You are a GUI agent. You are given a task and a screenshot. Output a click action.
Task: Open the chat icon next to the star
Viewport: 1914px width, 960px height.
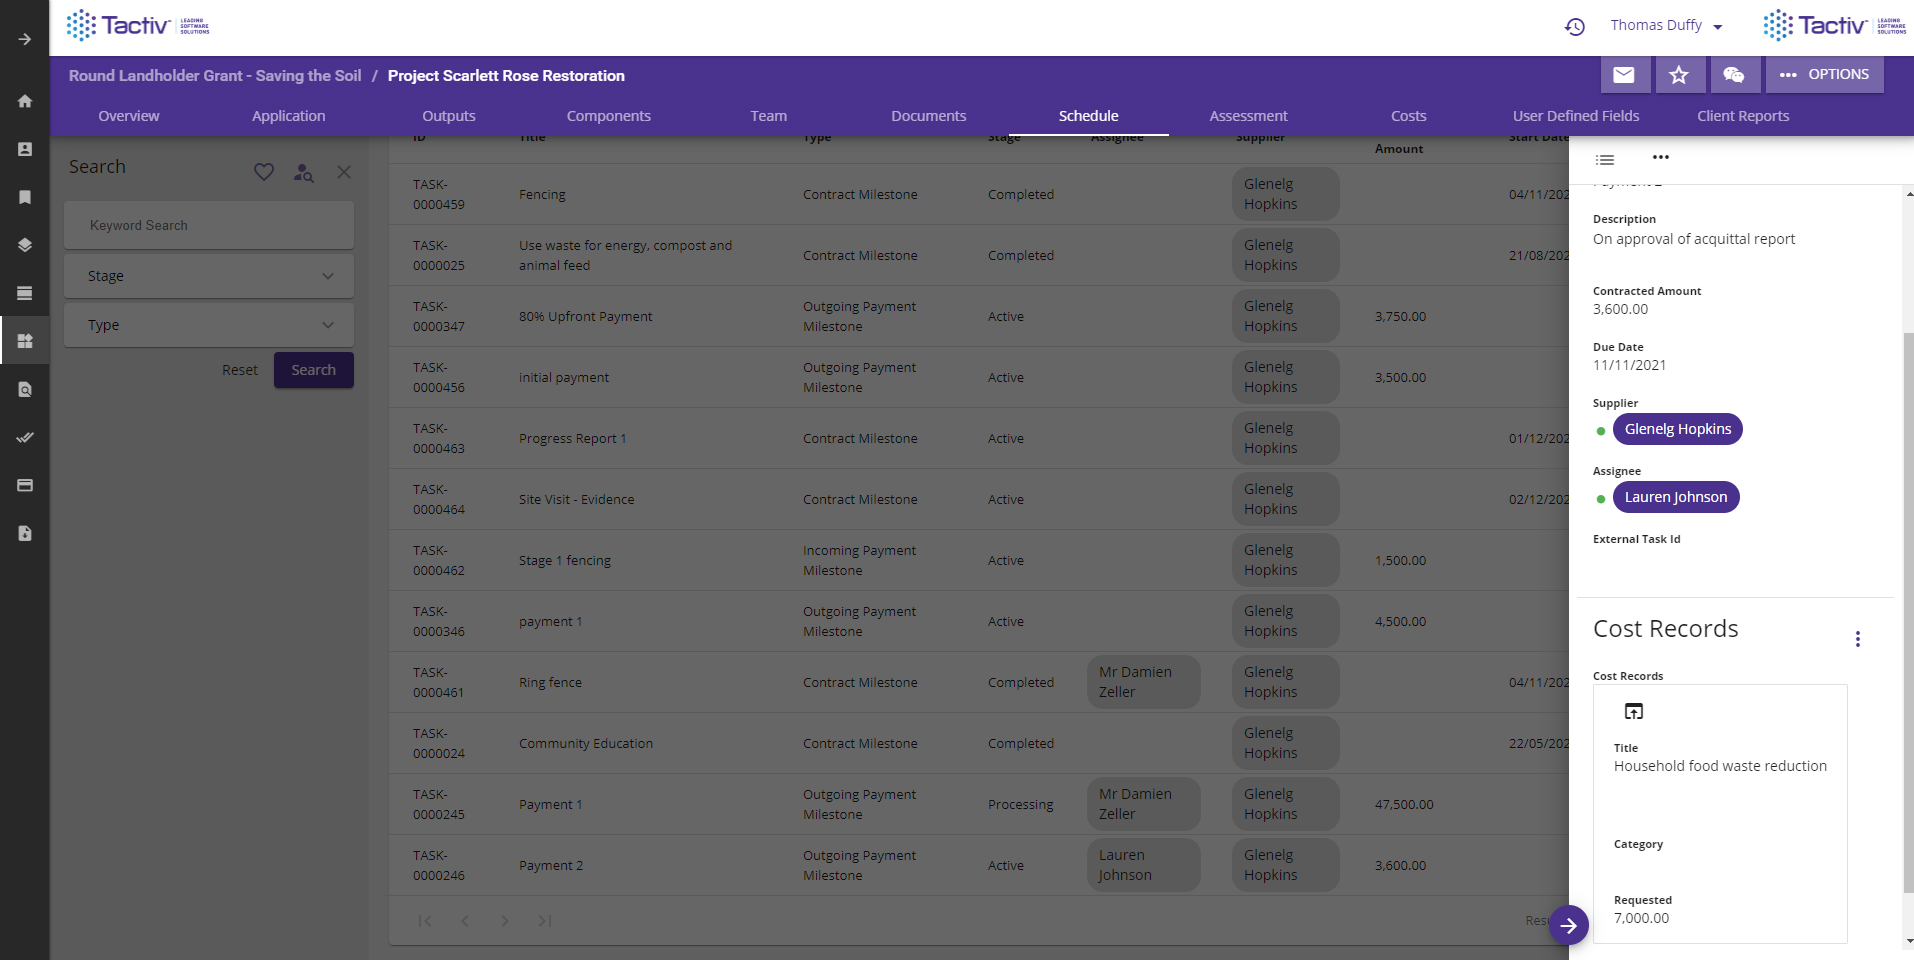pos(1734,74)
